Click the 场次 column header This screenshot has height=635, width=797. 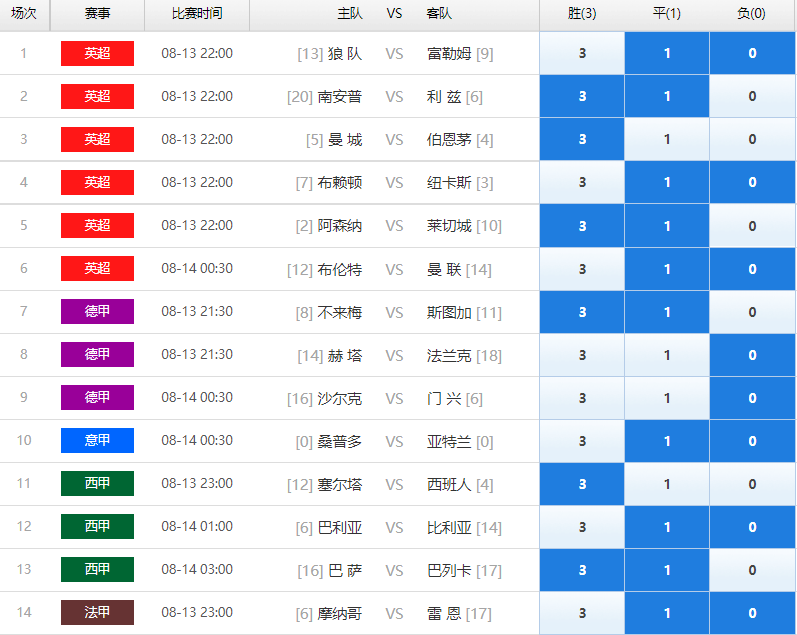(24, 14)
